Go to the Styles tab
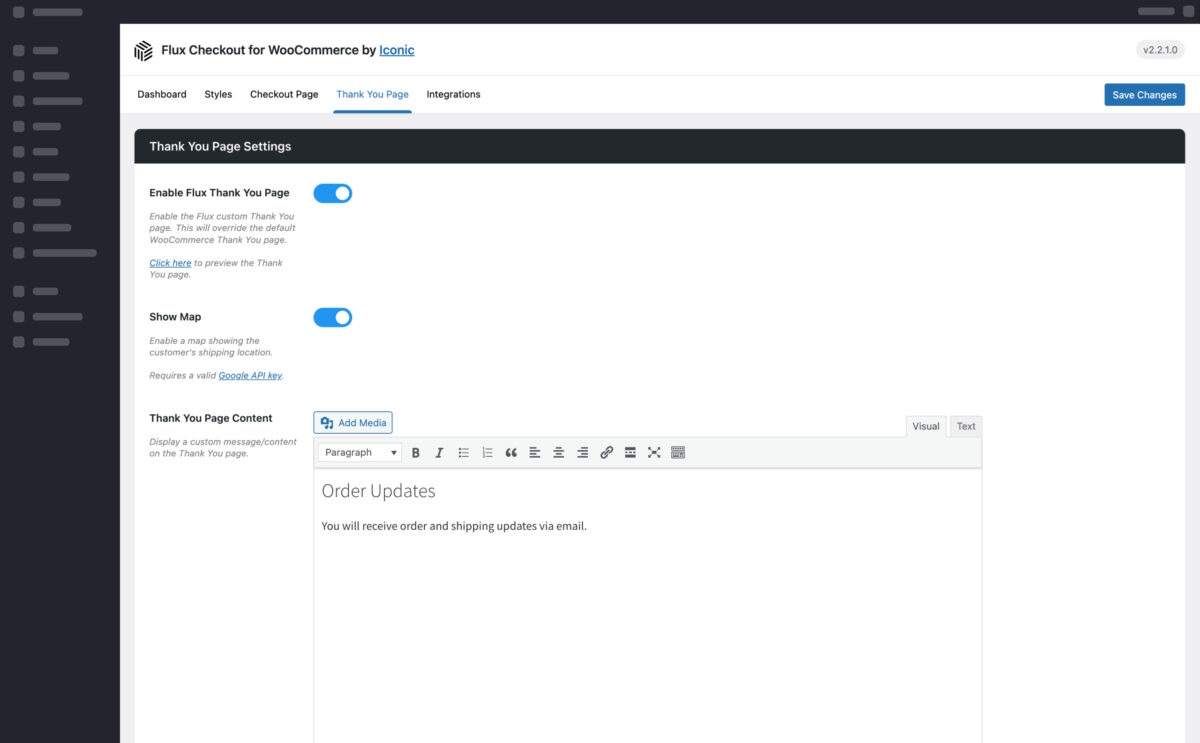The height and width of the screenshot is (743, 1200). [218, 94]
